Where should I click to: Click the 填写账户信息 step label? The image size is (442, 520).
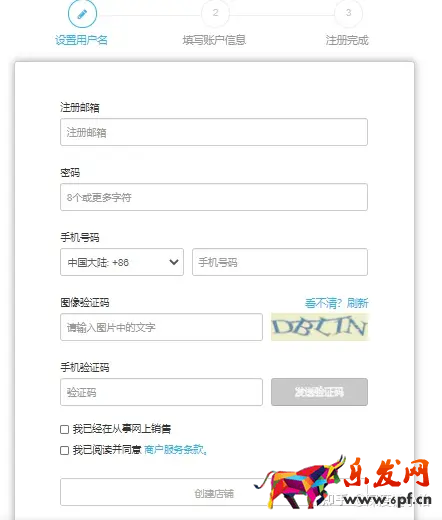coord(214,40)
